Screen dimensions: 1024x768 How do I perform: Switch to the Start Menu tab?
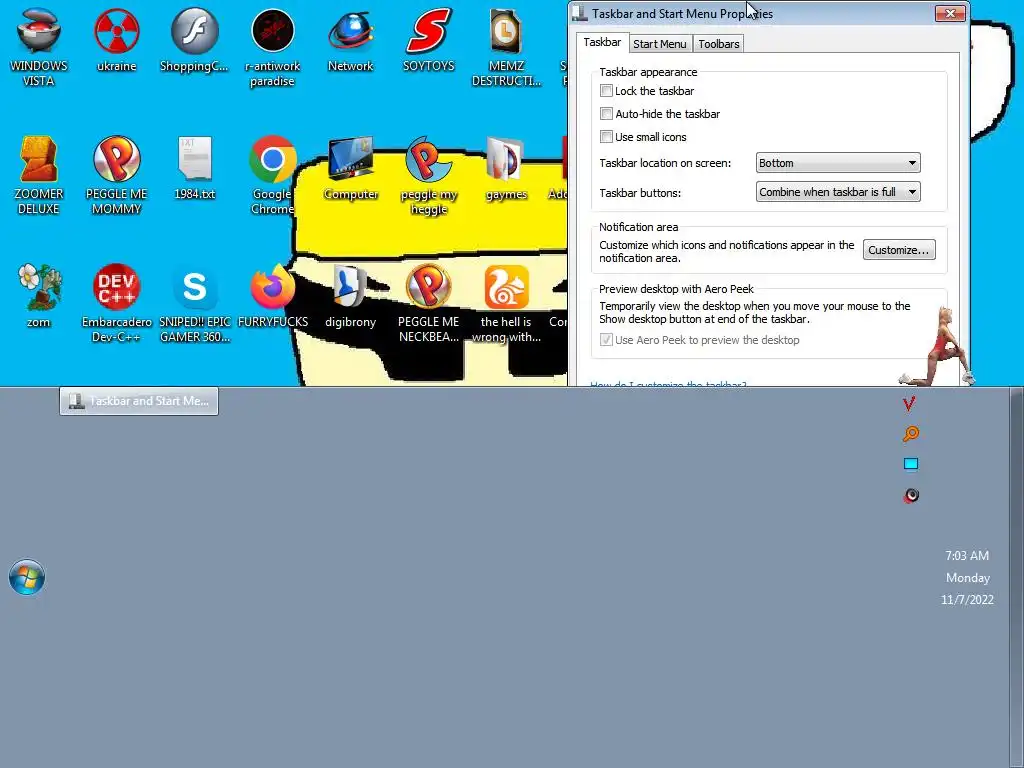[x=660, y=44]
